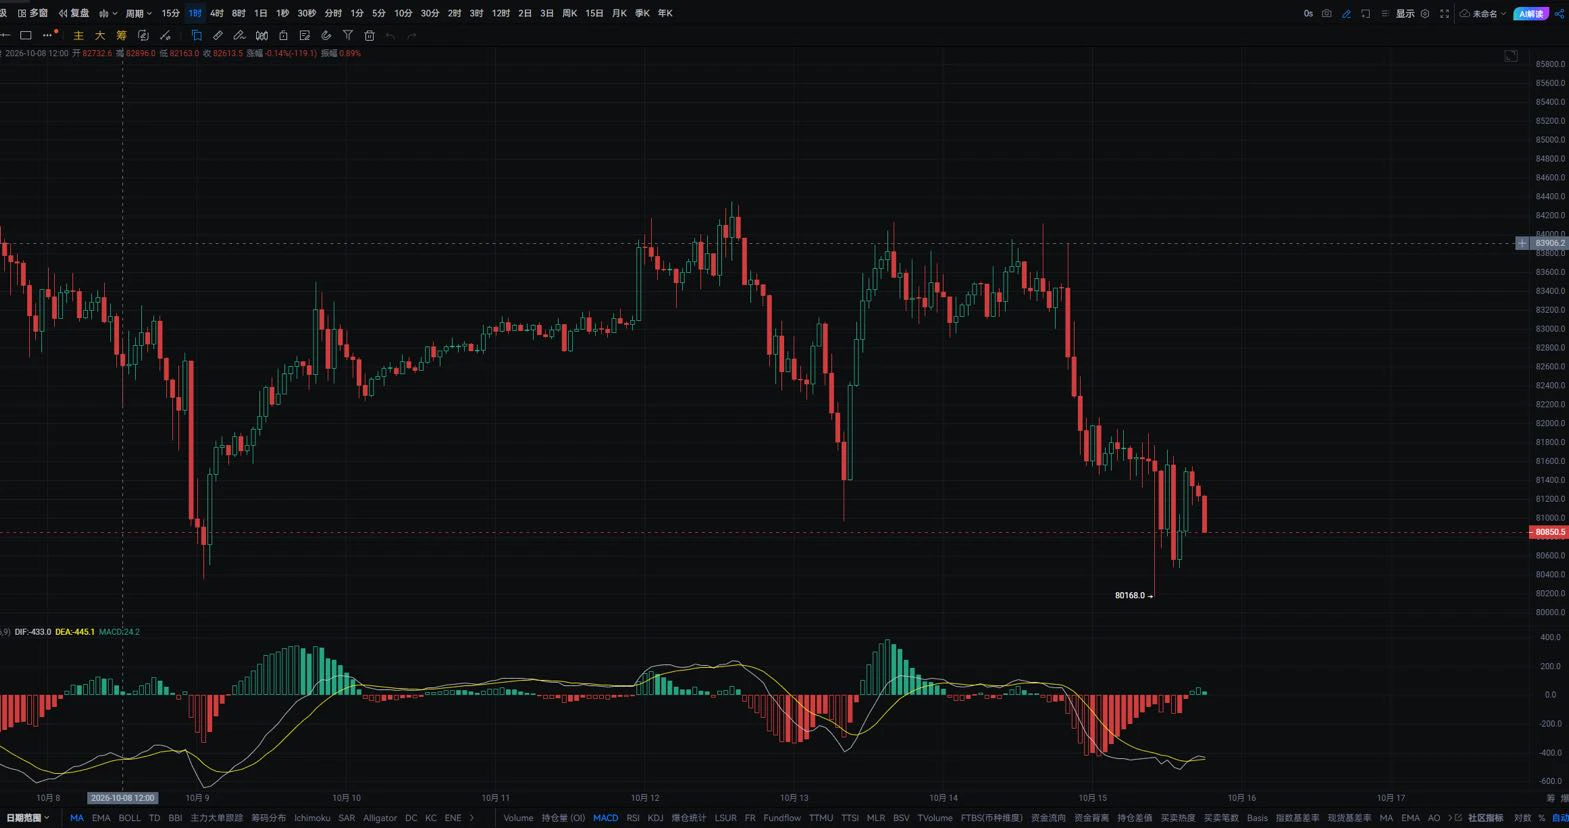Open the 未命名 layout name dropdown
Viewport: 1569px width, 828px height.
(1483, 13)
